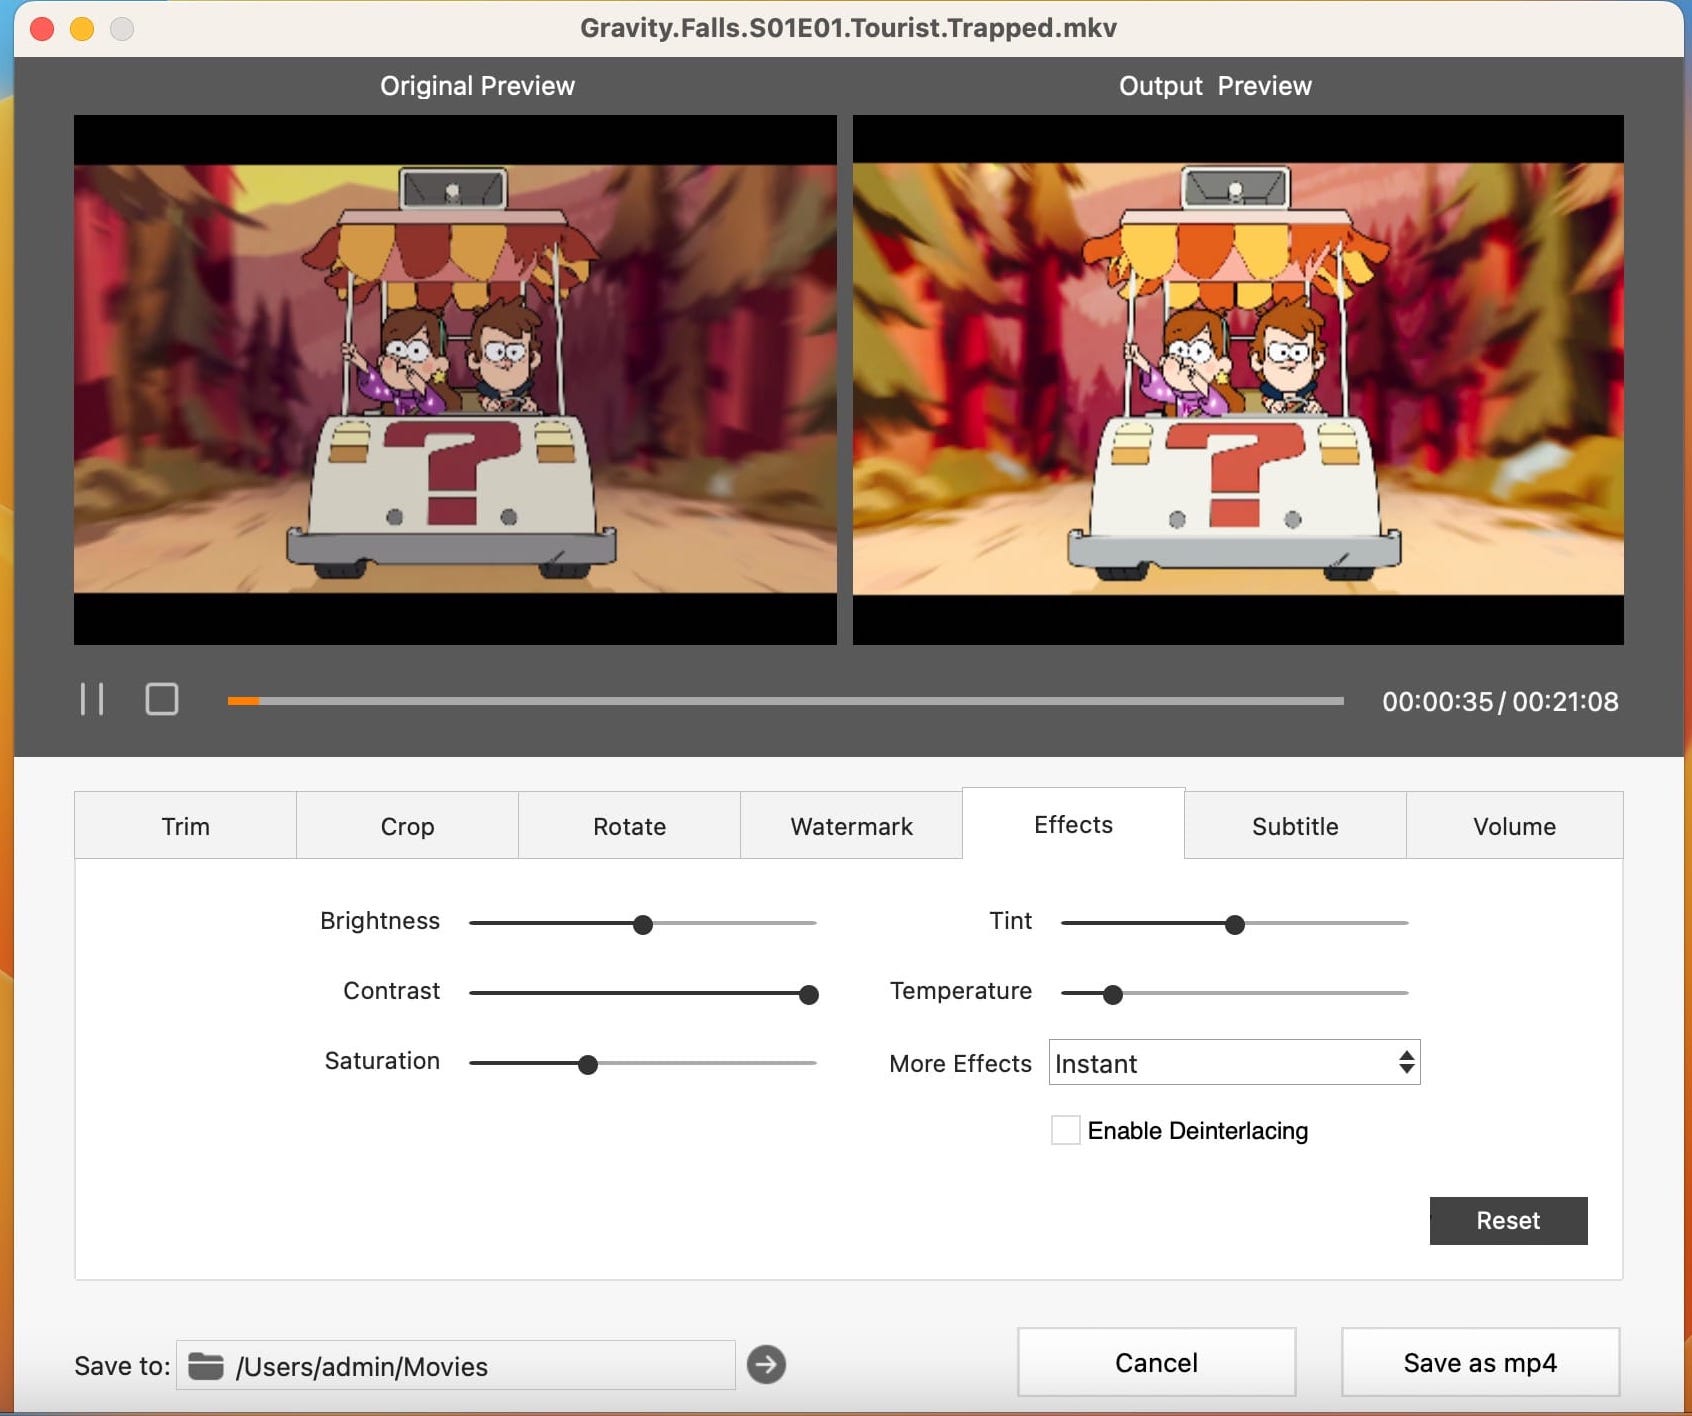Image resolution: width=1692 pixels, height=1416 pixels.
Task: Go to the Volume tab
Action: click(x=1514, y=826)
